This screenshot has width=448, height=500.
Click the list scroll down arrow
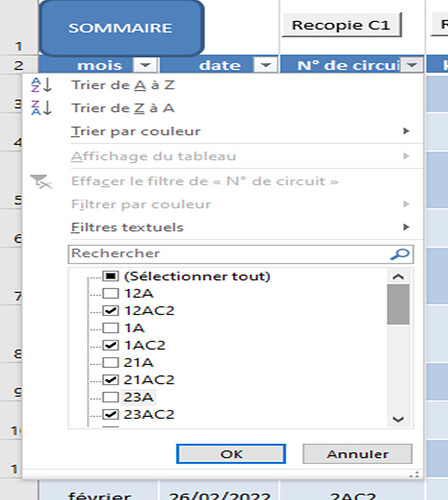(398, 419)
